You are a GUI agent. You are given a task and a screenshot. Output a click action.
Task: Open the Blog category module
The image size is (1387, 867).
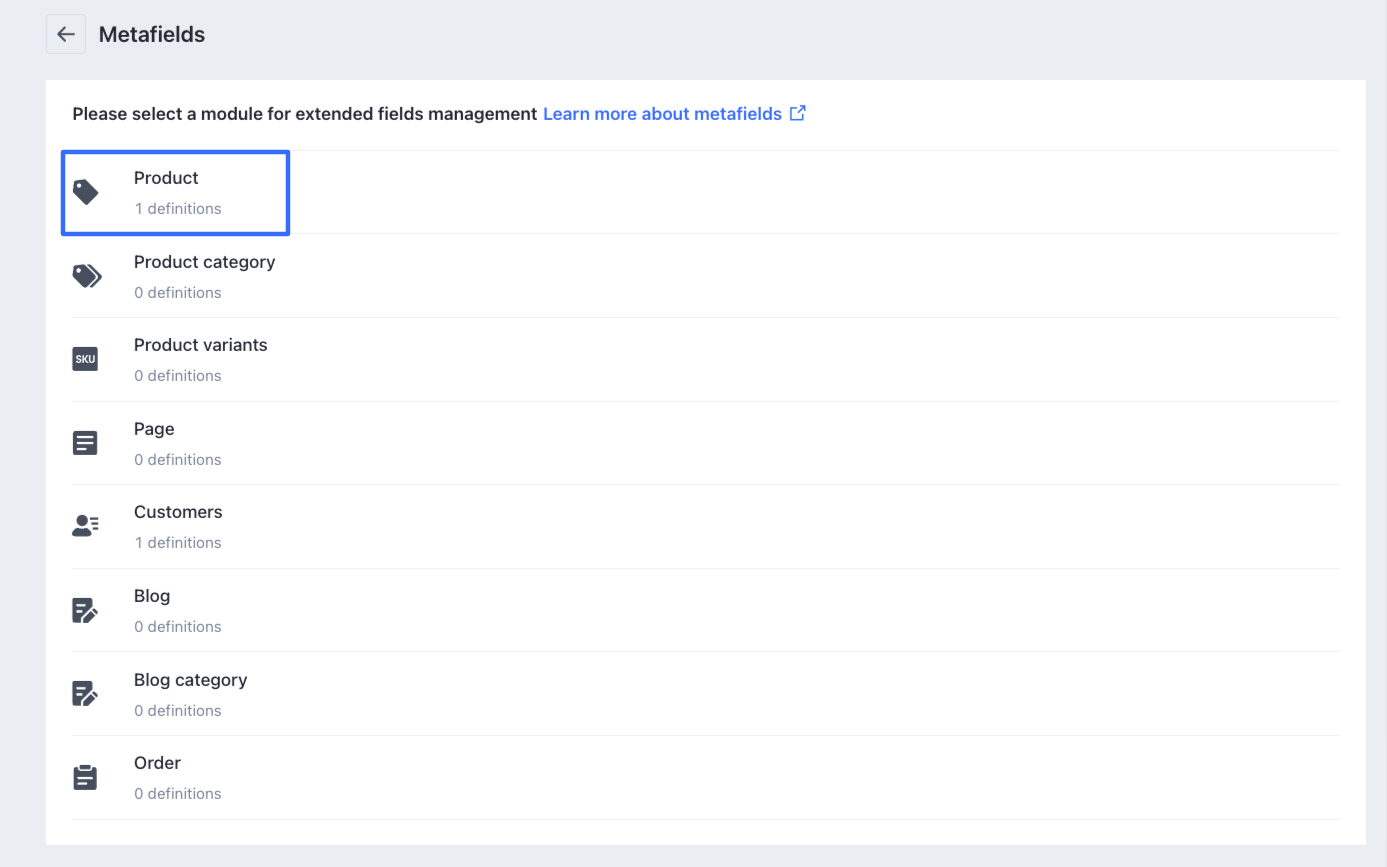[190, 680]
